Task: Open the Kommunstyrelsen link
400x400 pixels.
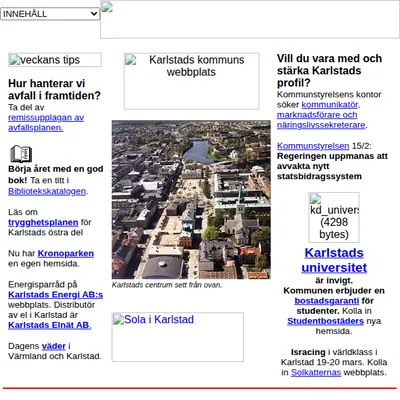Action: (313, 146)
